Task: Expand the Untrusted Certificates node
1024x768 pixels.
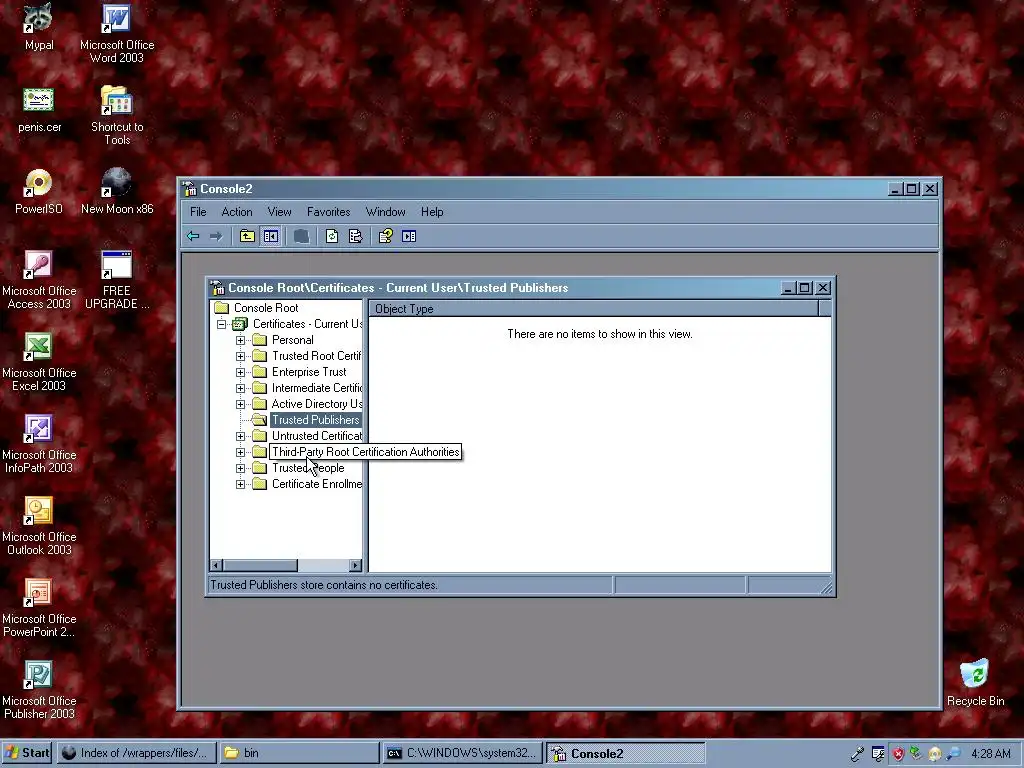Action: pos(240,436)
